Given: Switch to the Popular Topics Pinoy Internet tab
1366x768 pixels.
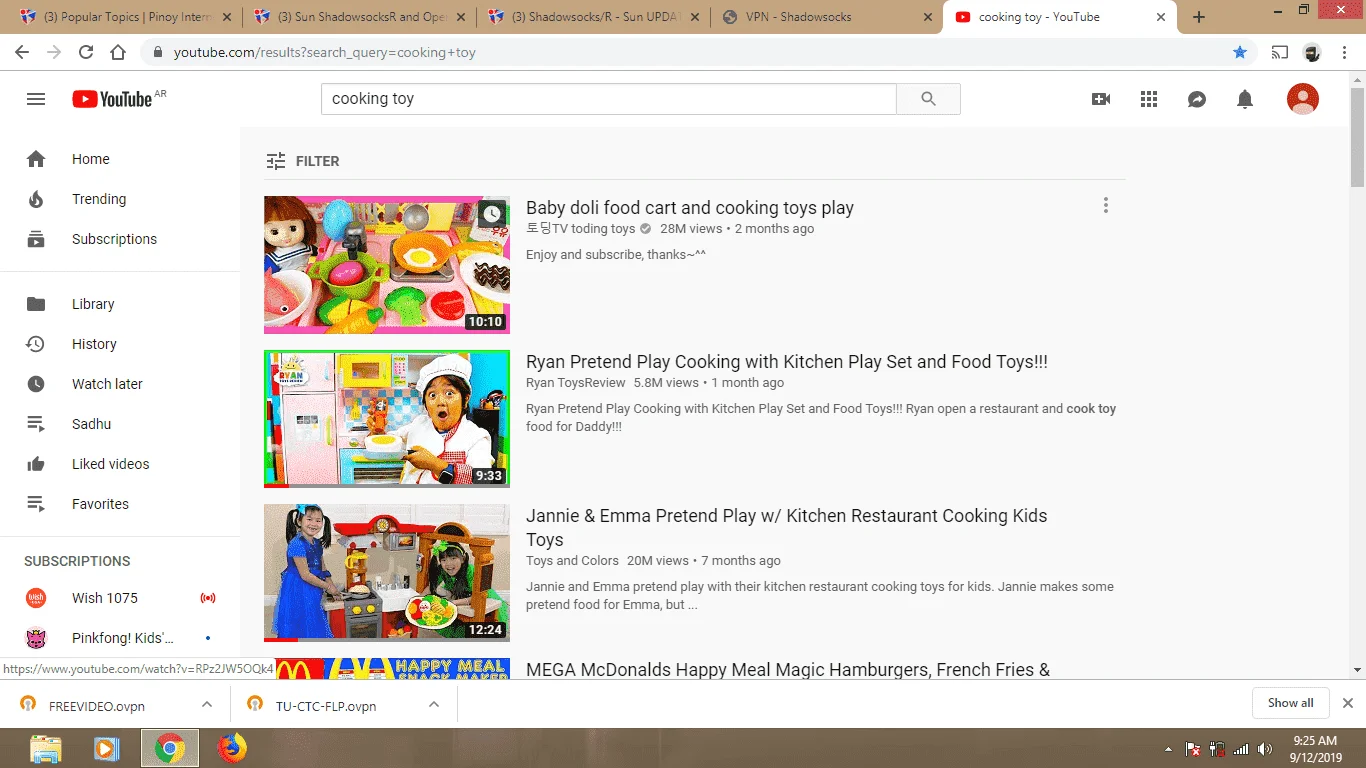Looking at the screenshot, I should click(x=125, y=17).
